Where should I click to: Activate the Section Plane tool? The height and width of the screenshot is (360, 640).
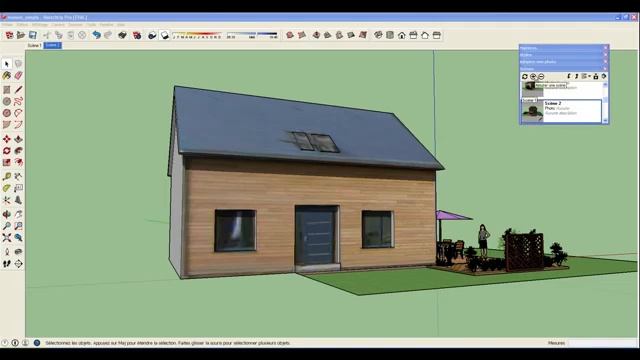point(18,264)
